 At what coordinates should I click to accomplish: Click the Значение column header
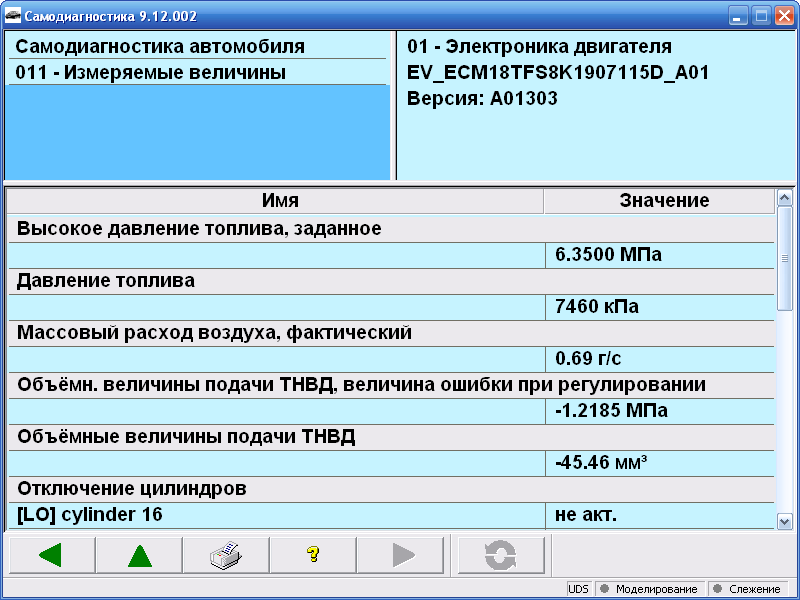[x=659, y=201]
